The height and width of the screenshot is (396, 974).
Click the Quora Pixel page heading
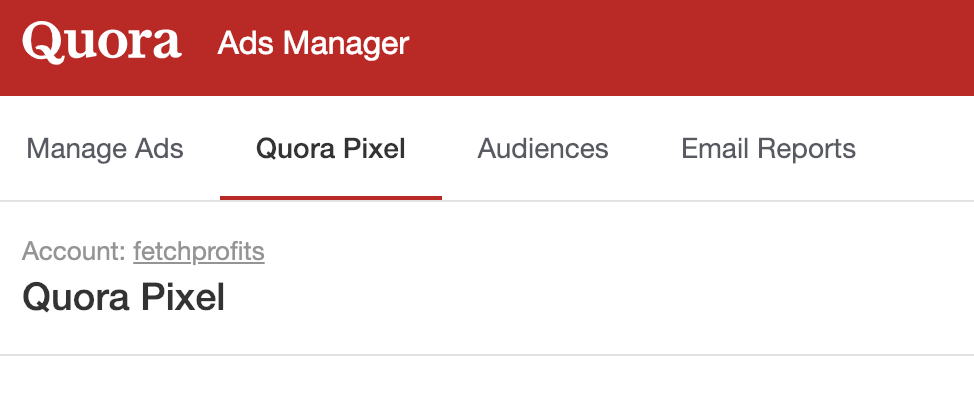pos(123,297)
